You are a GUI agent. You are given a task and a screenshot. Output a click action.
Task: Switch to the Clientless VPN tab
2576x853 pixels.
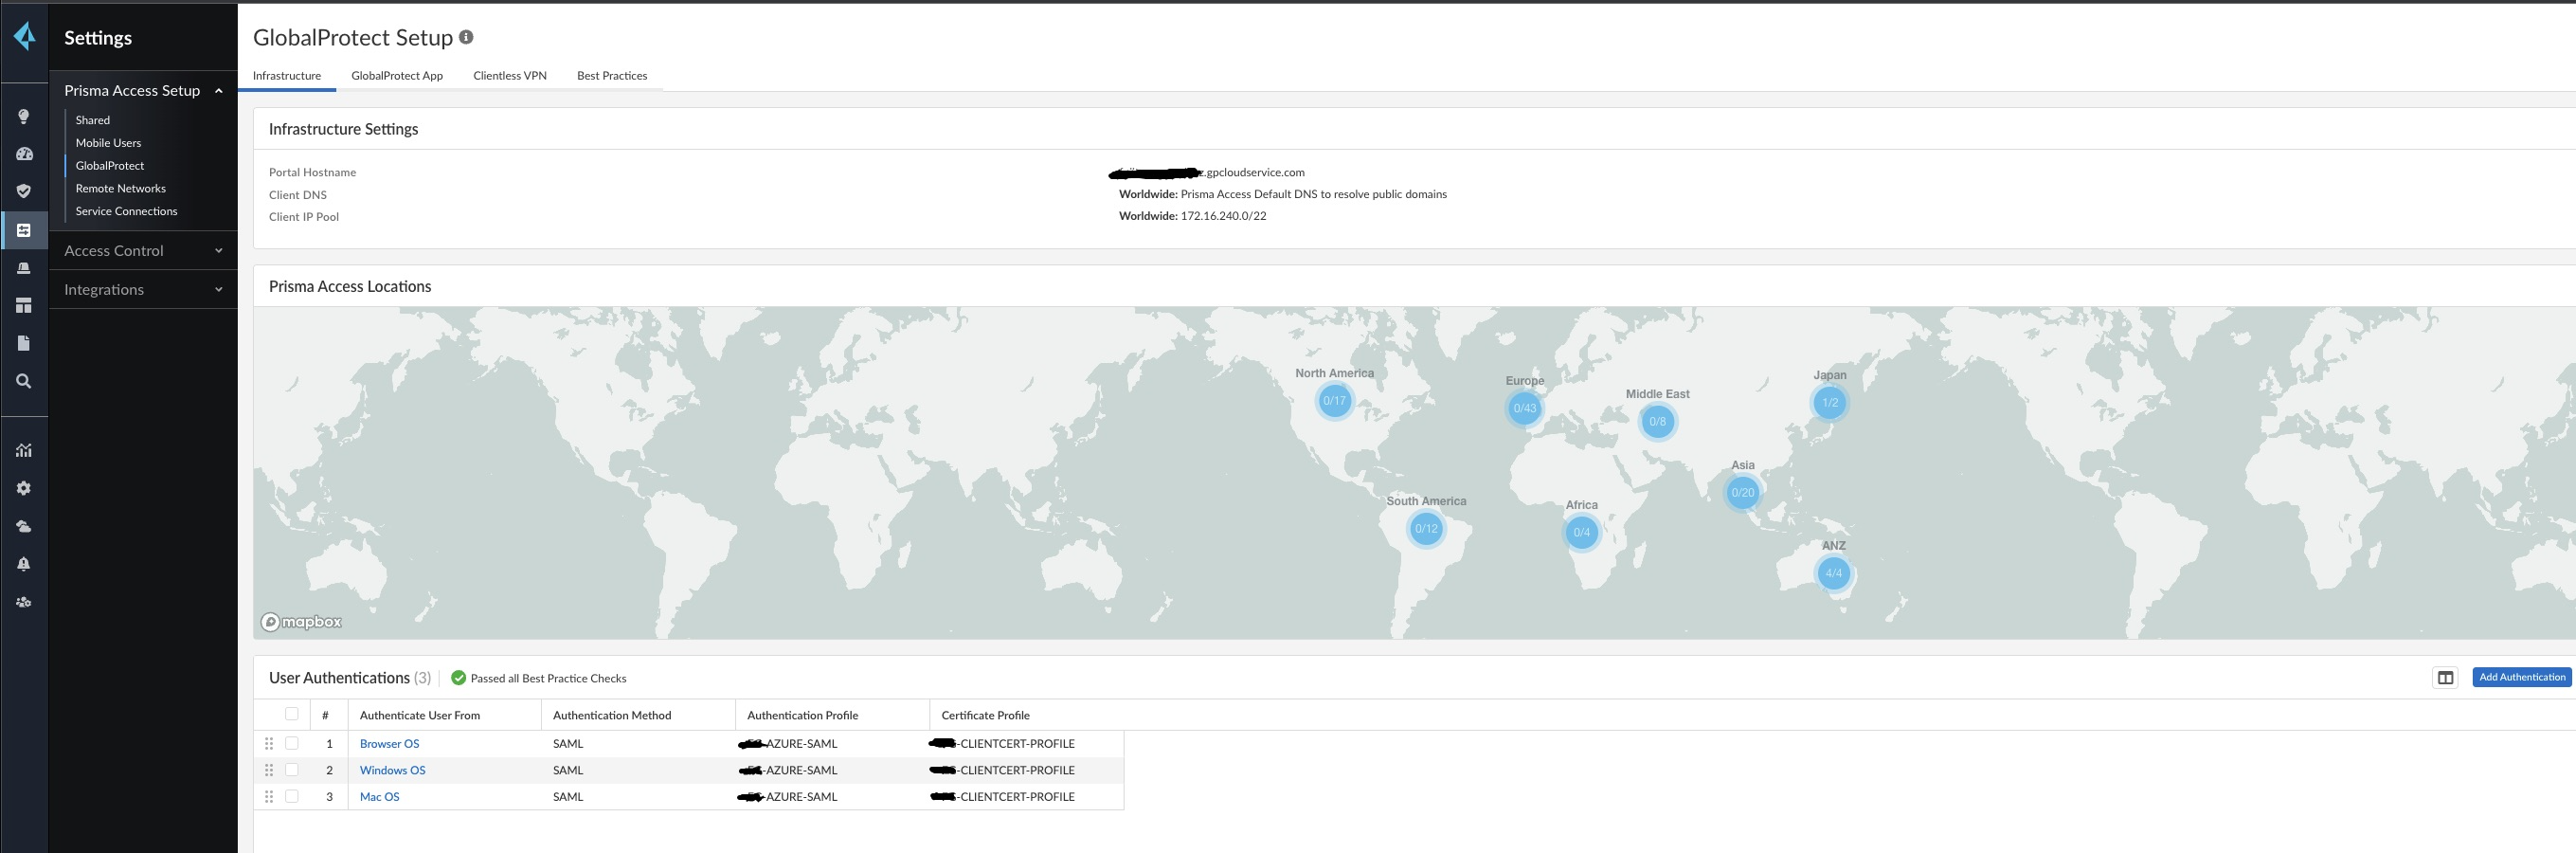[509, 75]
